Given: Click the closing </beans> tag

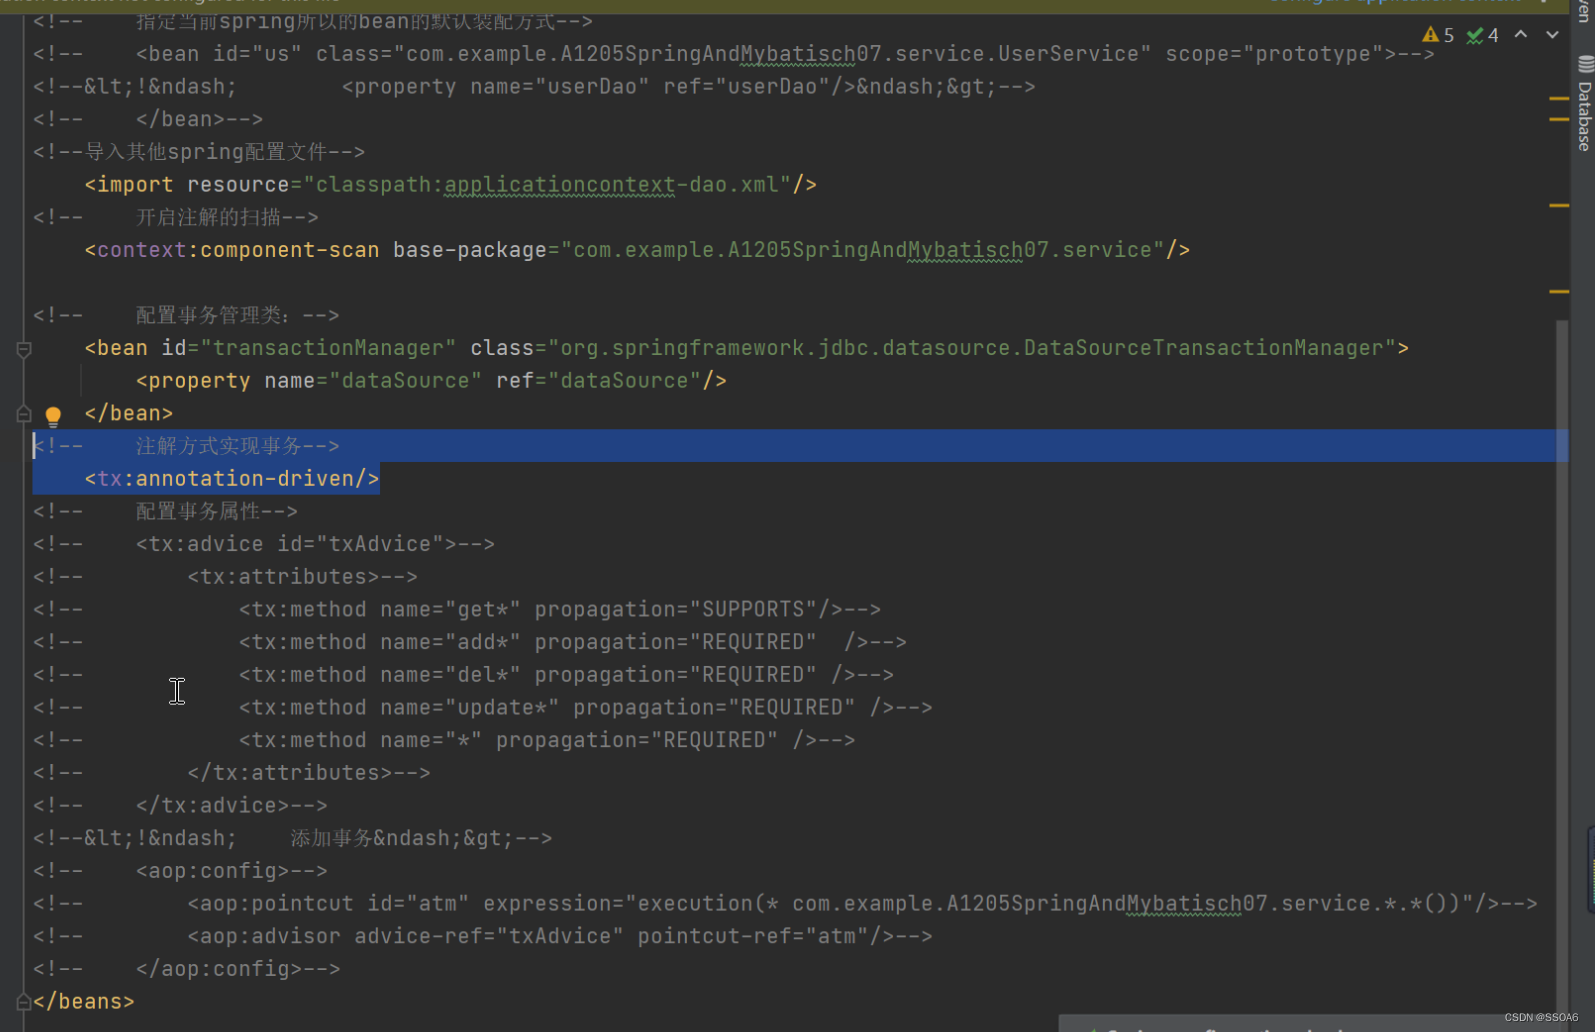Looking at the screenshot, I should (x=84, y=1001).
